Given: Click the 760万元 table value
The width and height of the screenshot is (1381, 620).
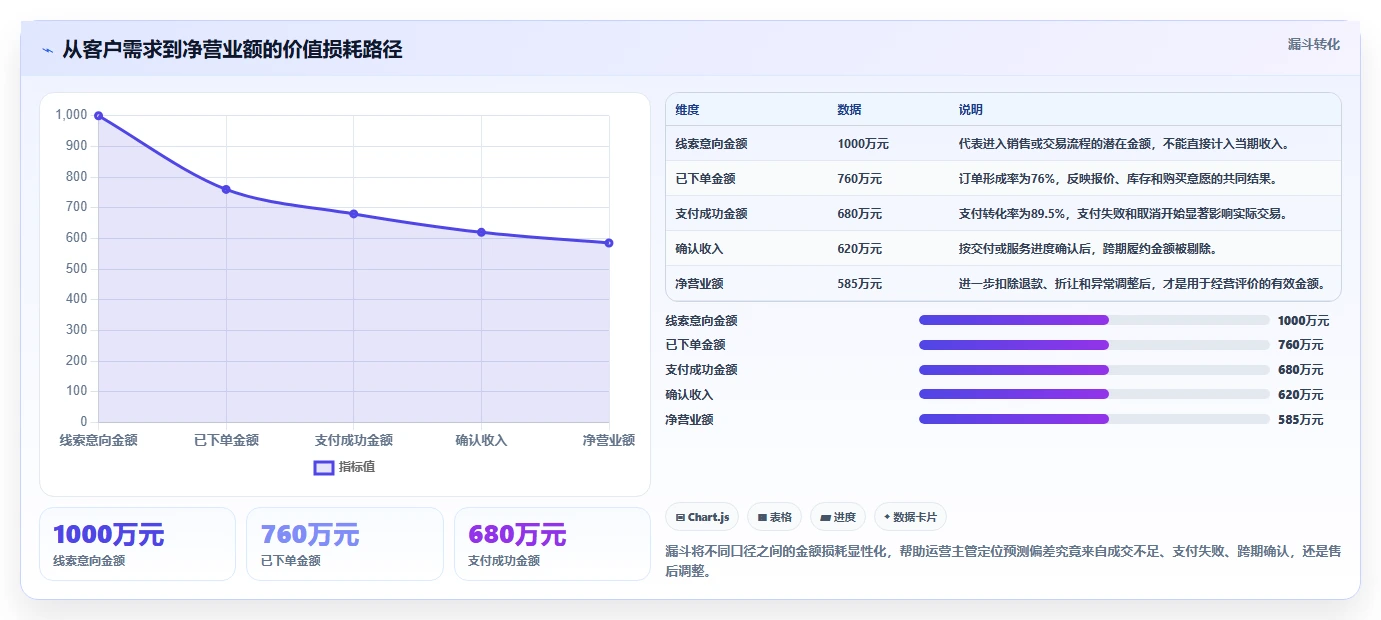Looking at the screenshot, I should (x=860, y=179).
